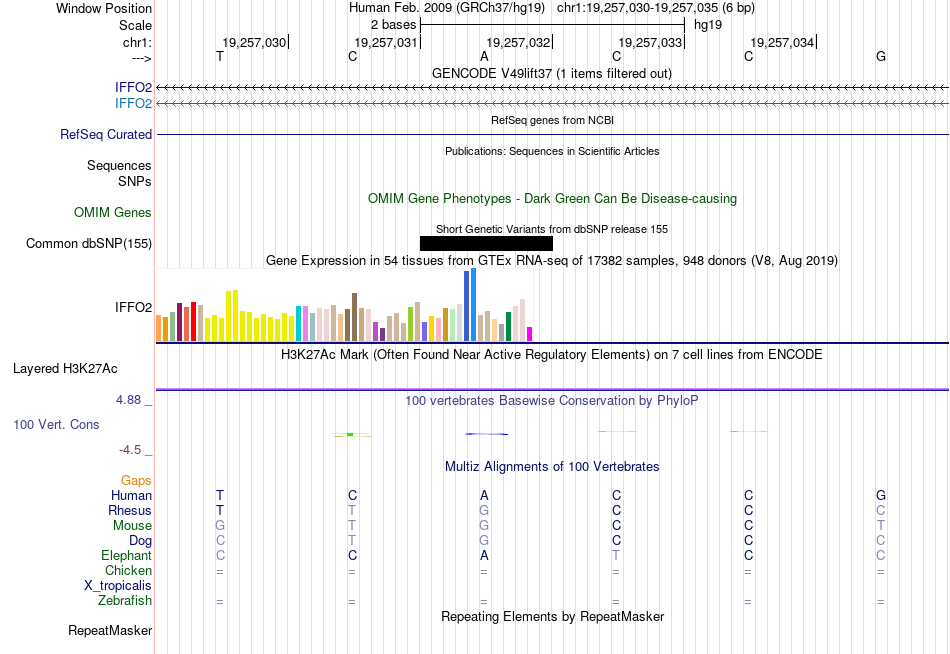The image size is (950, 654).
Task: Click the 100 Vert. Cons label
Action: click(56, 425)
